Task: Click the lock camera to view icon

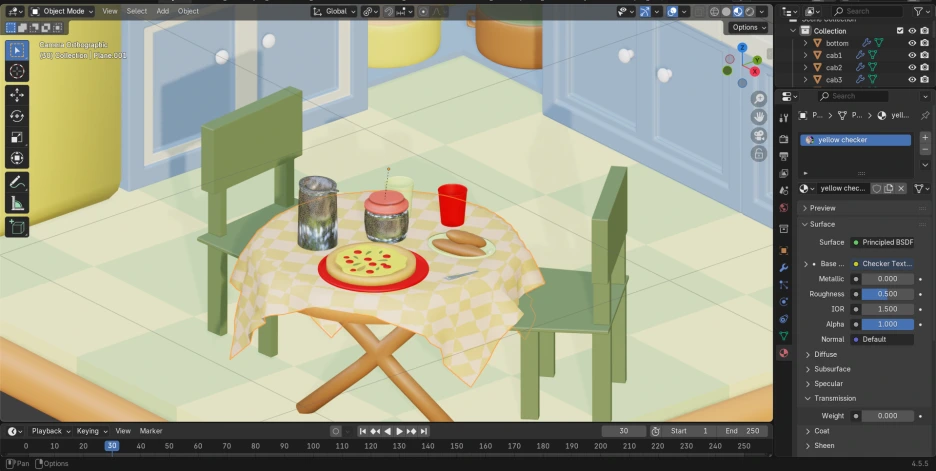Action: point(759,153)
